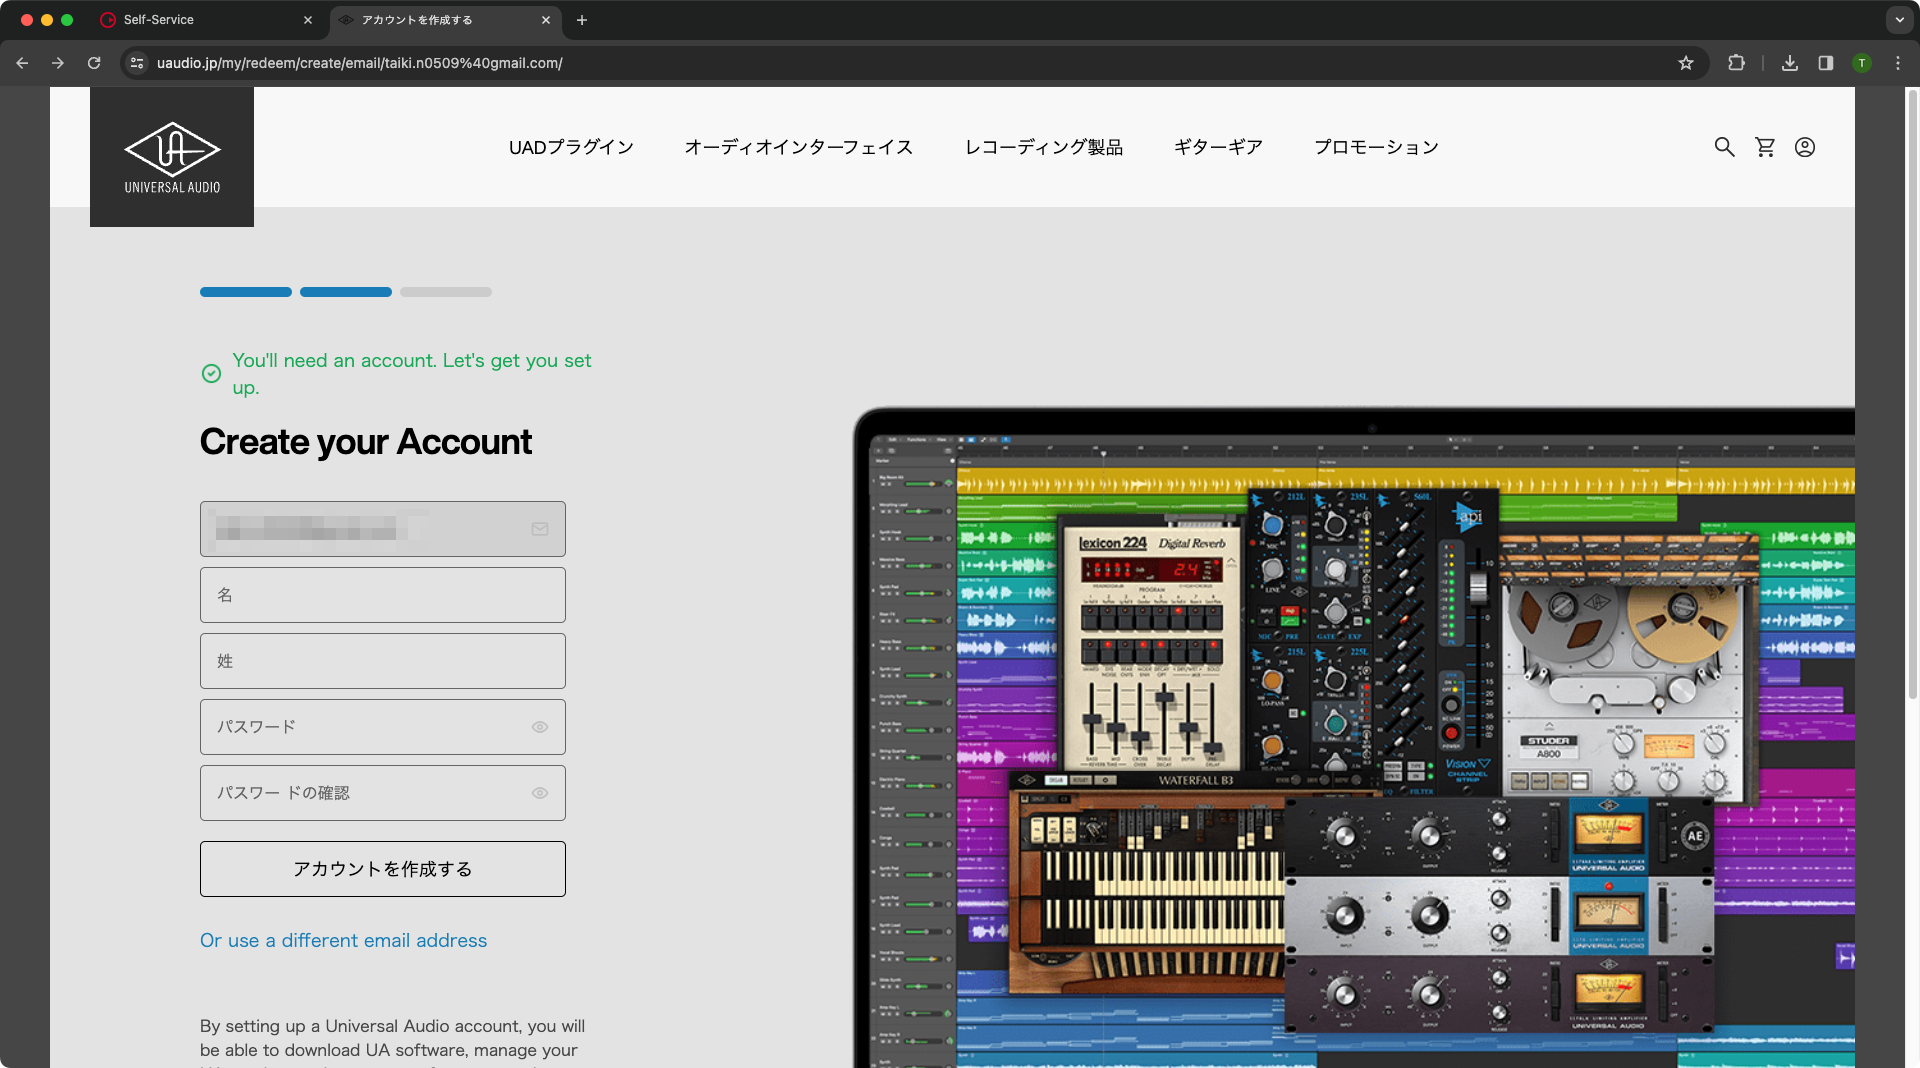Open the ギターギア menu
This screenshot has width=1920, height=1068.
point(1218,147)
